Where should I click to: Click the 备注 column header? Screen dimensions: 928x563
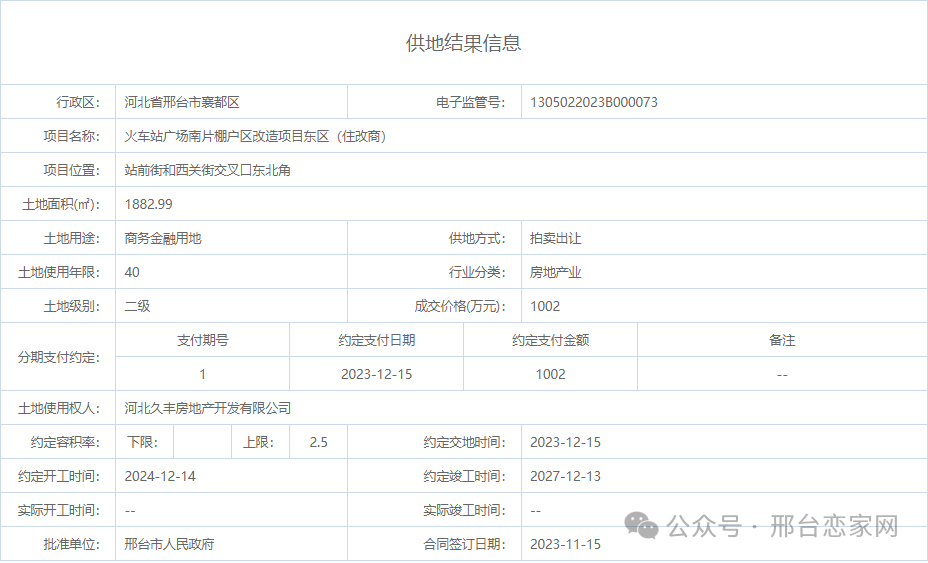pos(782,340)
